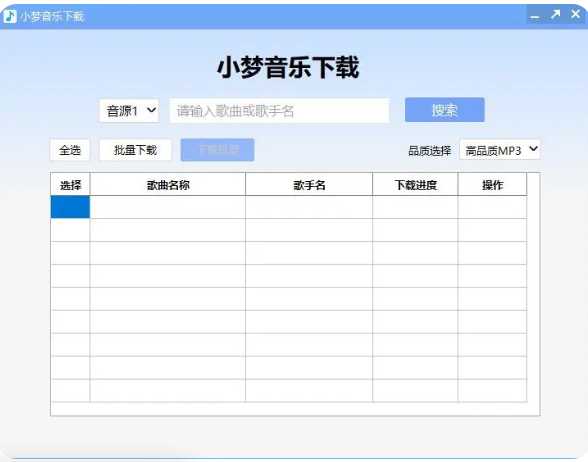Open the 音源1 source dropdown

[x=129, y=111]
